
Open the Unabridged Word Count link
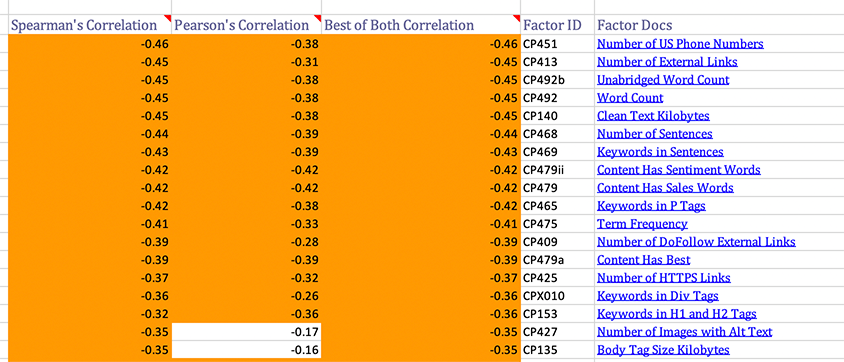(x=663, y=80)
